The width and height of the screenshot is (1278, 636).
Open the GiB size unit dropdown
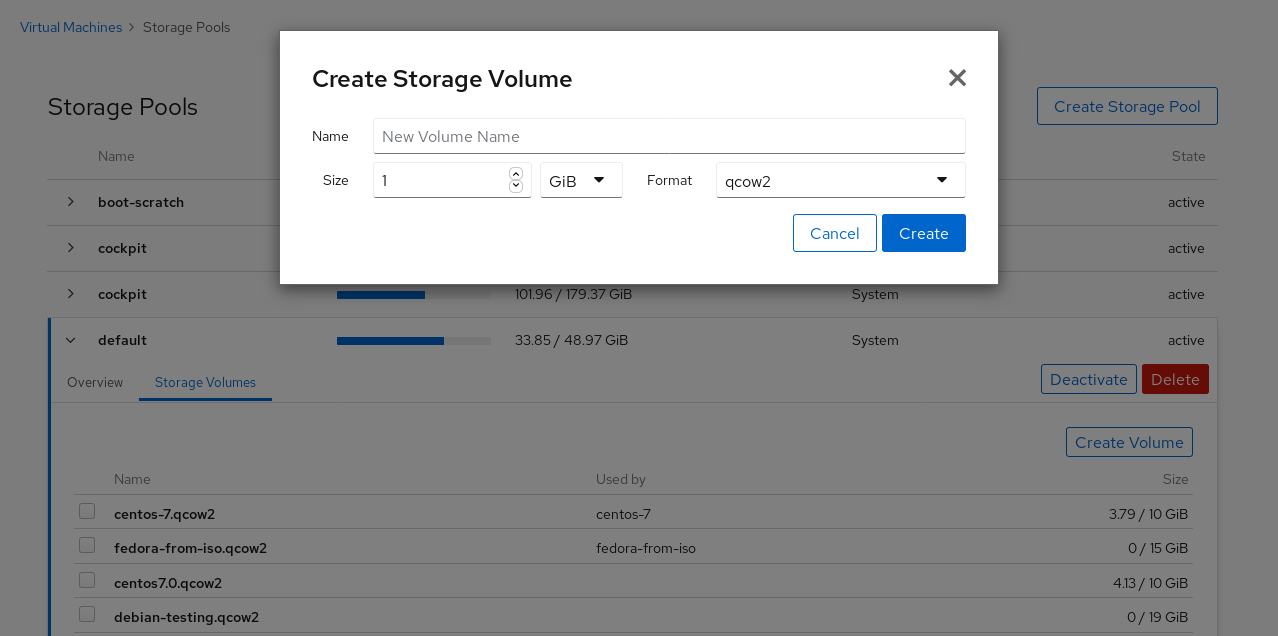coord(581,181)
